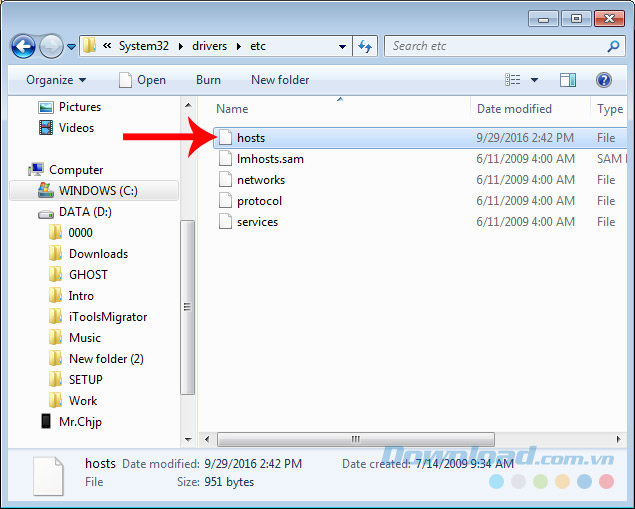Image resolution: width=635 pixels, height=509 pixels.
Task: Open the Work folder
Action: pyautogui.click(x=73, y=401)
